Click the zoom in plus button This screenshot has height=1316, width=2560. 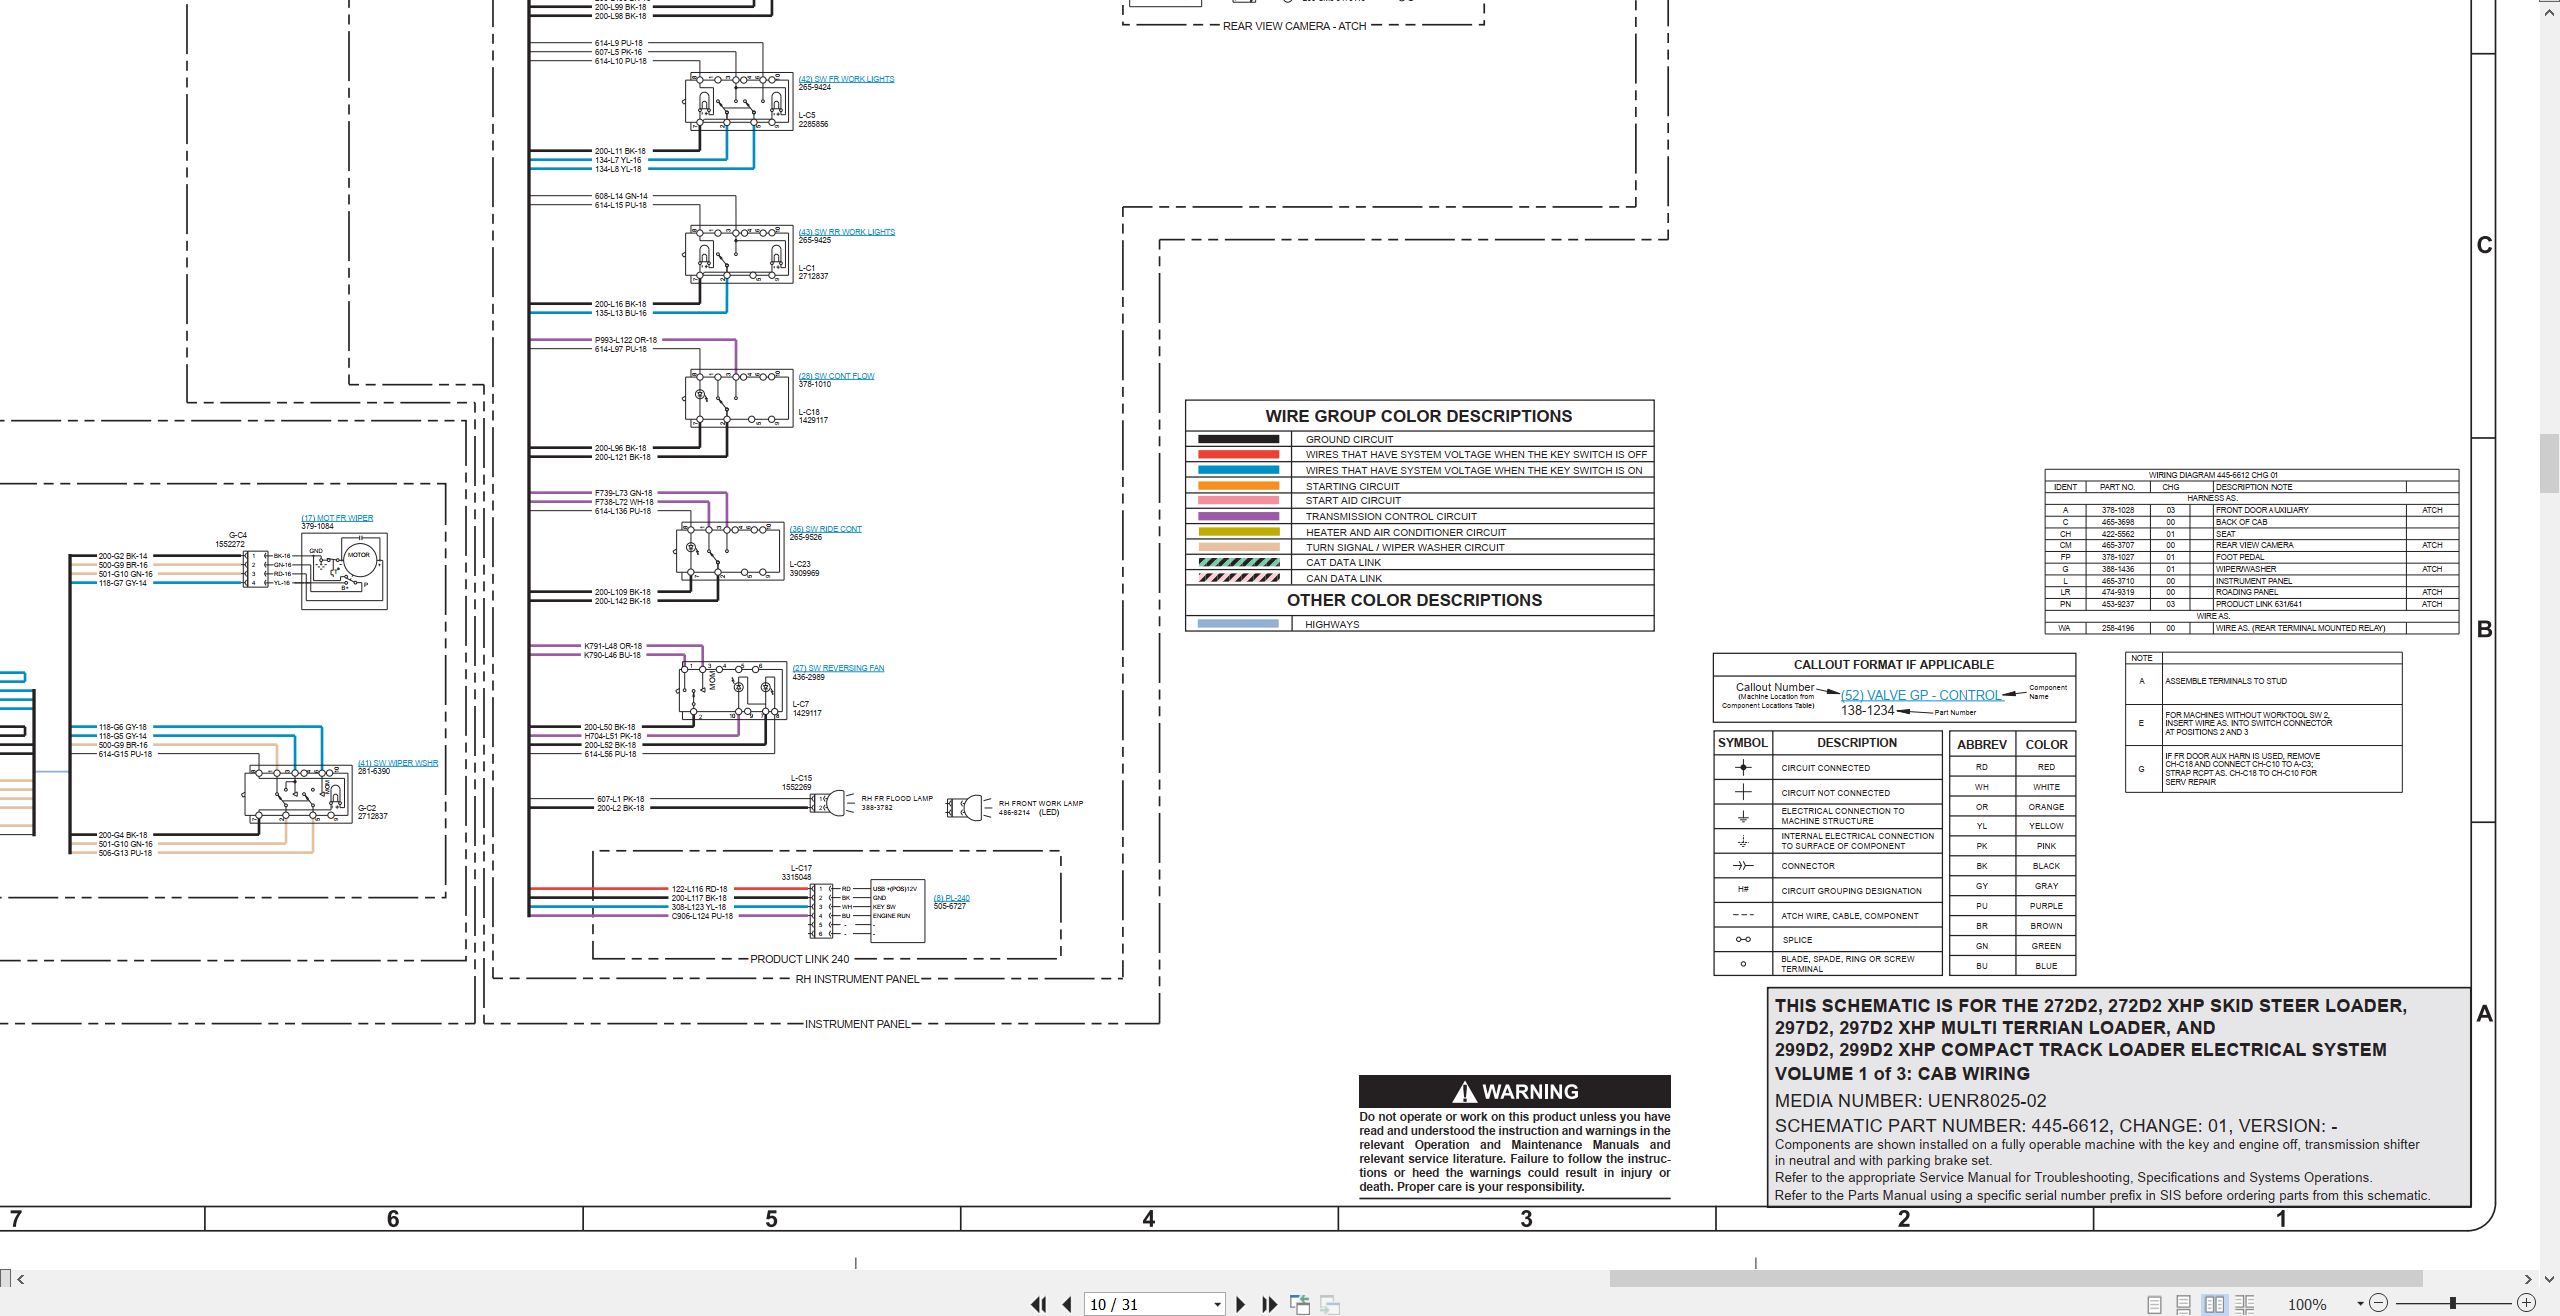coord(2526,1303)
